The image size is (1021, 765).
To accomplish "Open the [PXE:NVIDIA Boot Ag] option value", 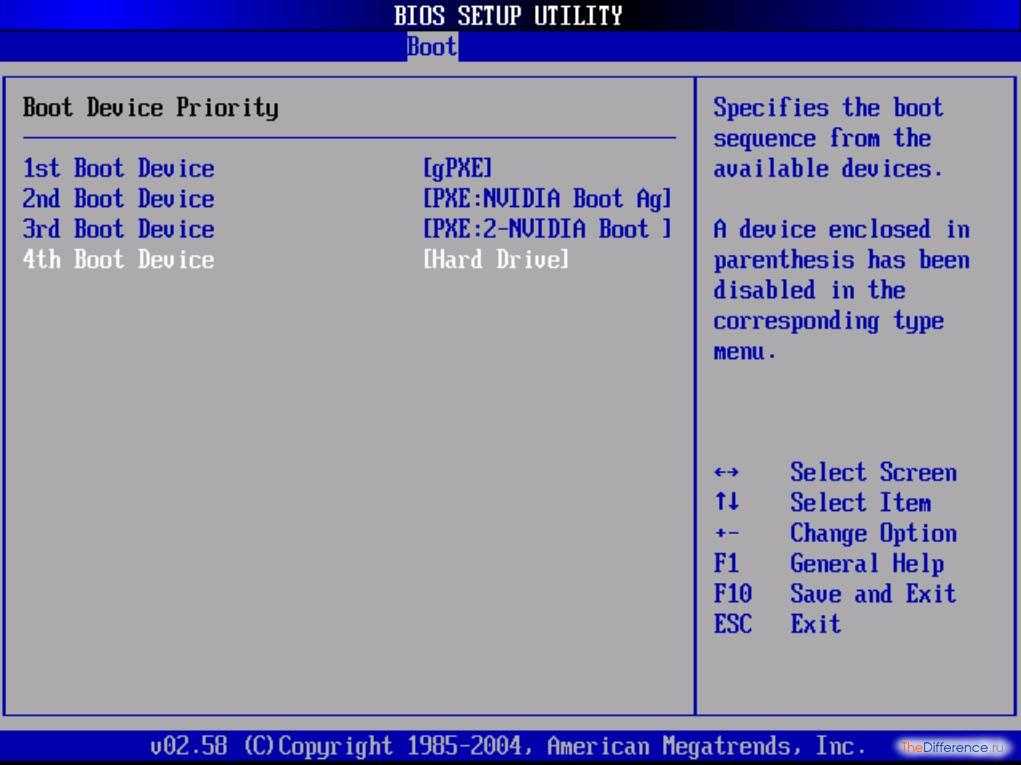I will pos(546,199).
